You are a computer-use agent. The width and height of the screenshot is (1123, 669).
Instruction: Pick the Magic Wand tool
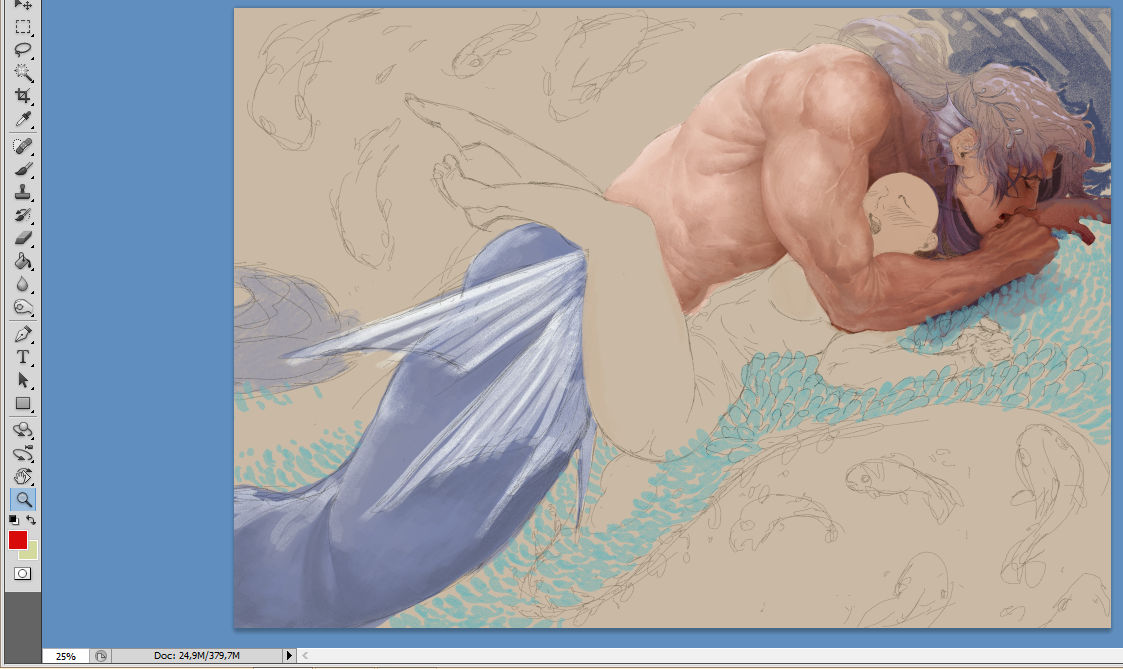[22, 73]
